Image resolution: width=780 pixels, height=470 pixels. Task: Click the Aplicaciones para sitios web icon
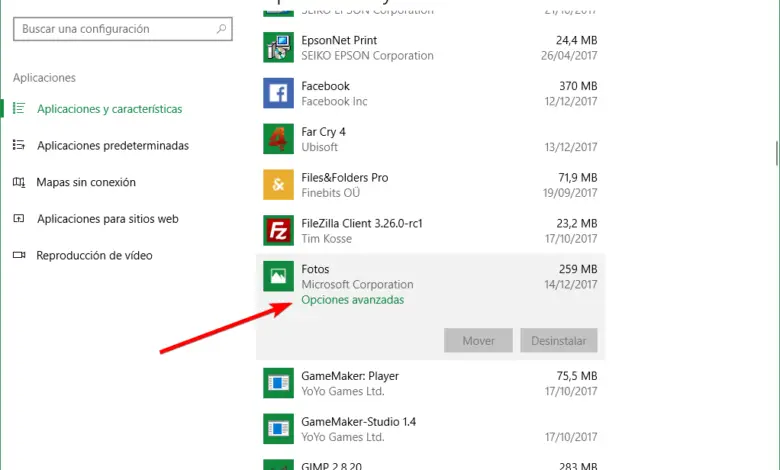(19, 218)
